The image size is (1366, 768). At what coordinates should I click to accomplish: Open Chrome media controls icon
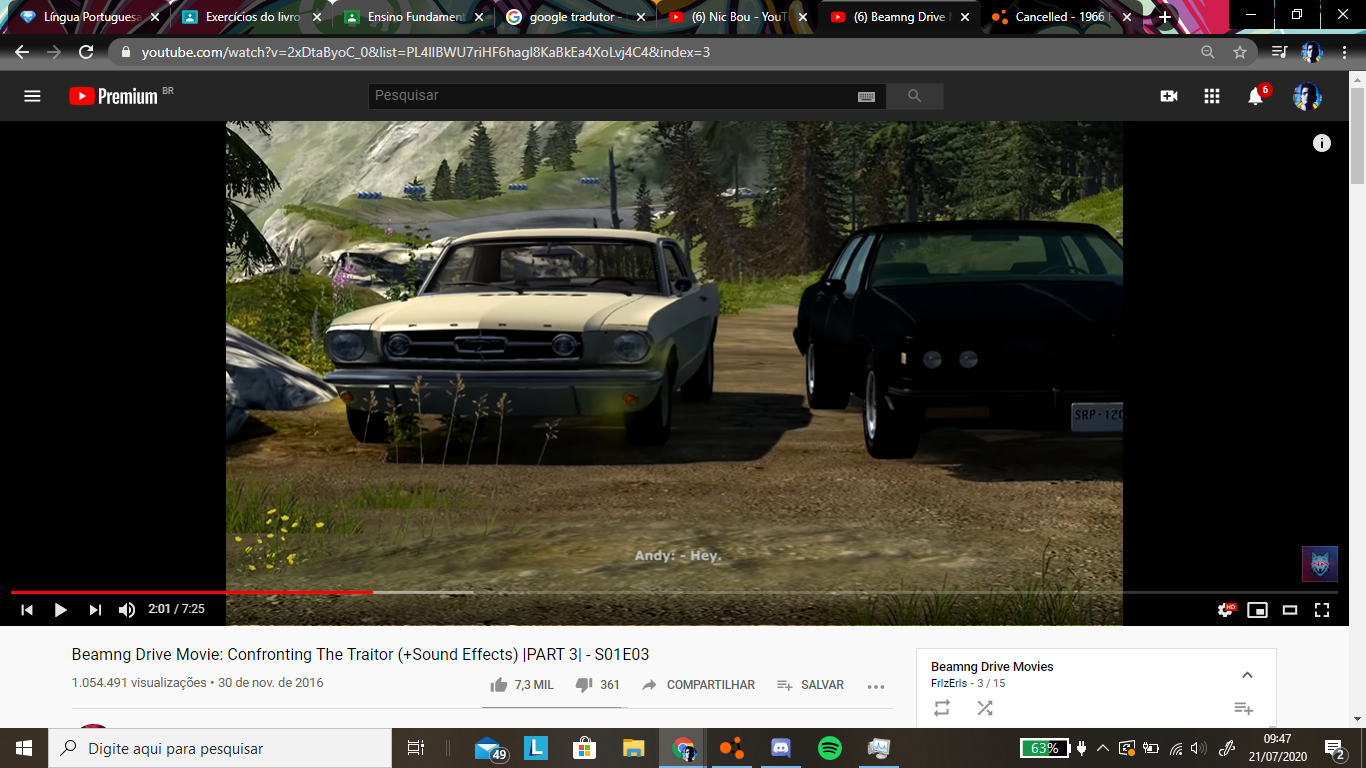click(1279, 52)
